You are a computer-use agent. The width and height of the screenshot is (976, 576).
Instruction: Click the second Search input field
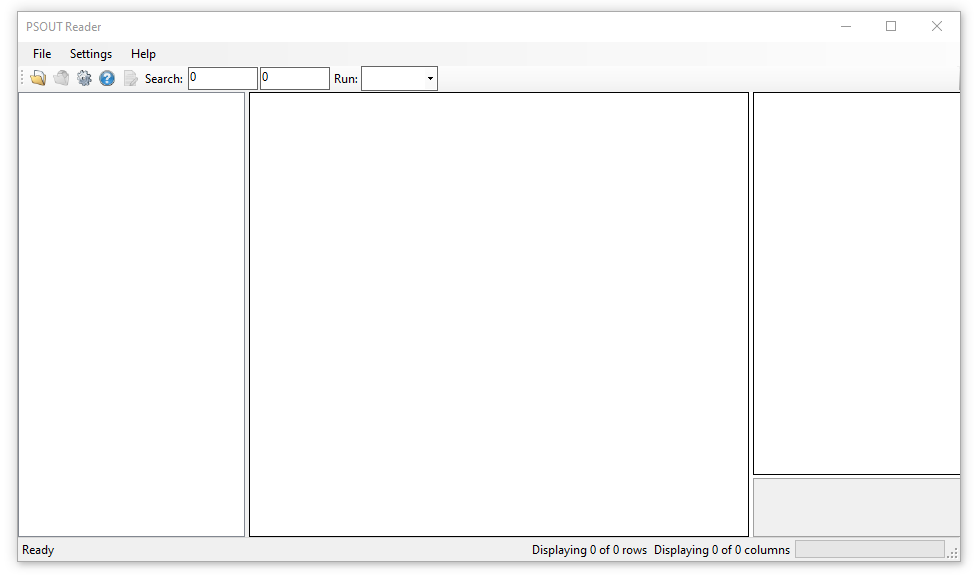click(294, 79)
